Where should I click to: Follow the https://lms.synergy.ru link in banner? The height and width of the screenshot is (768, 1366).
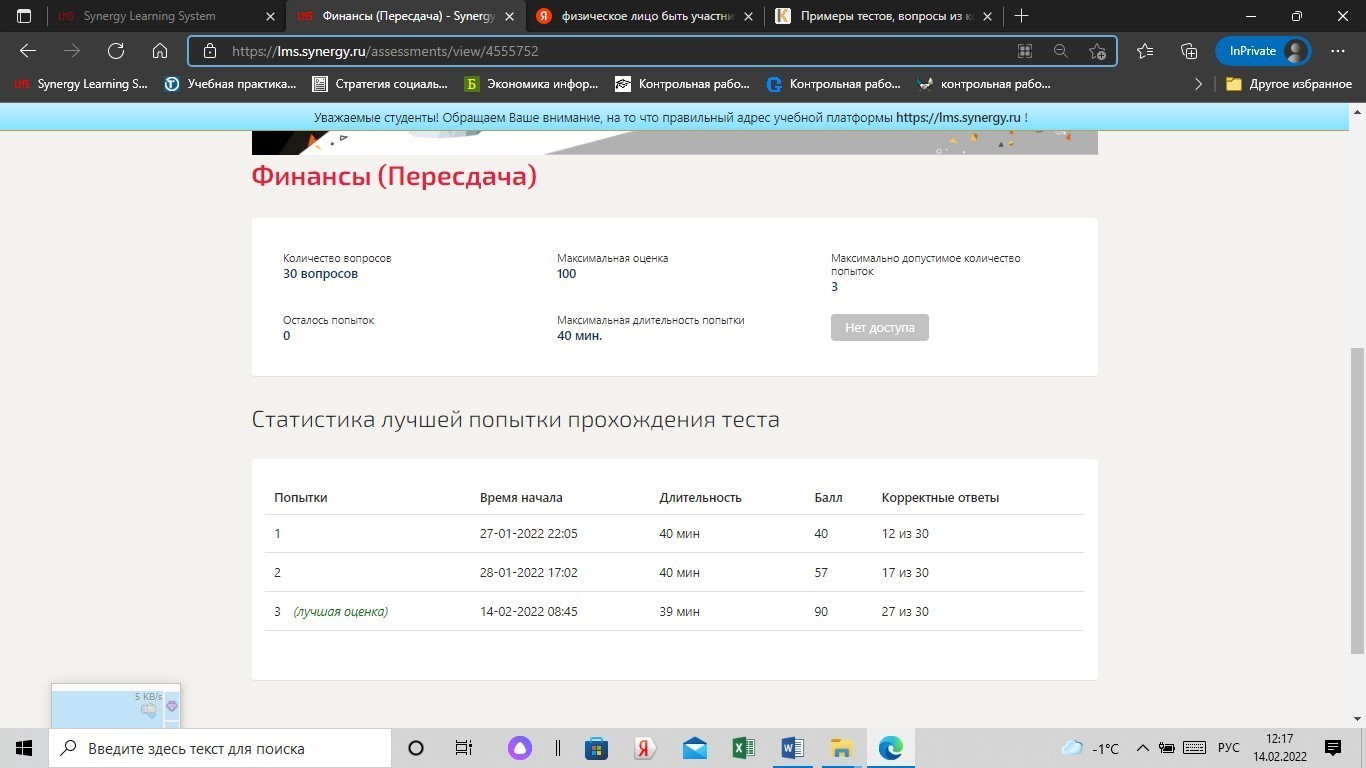pyautogui.click(x=958, y=117)
